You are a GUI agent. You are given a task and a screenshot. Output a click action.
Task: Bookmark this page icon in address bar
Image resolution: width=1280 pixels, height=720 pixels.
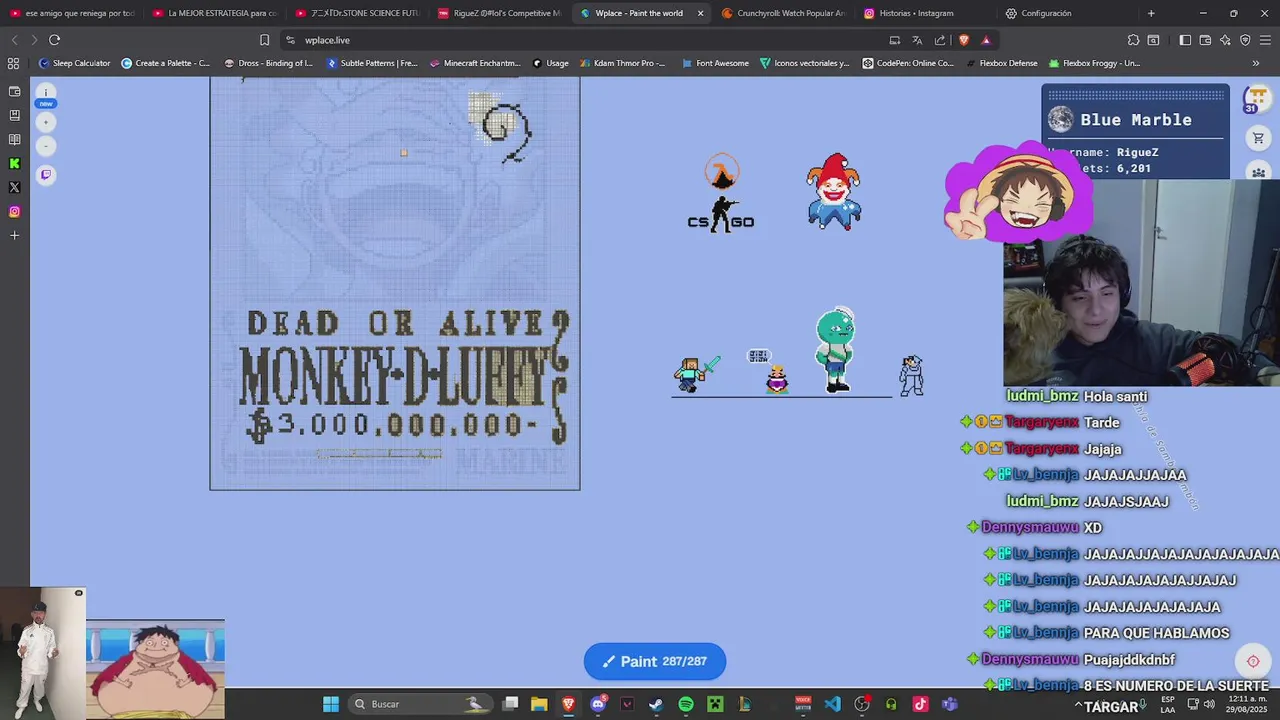pyautogui.click(x=264, y=40)
